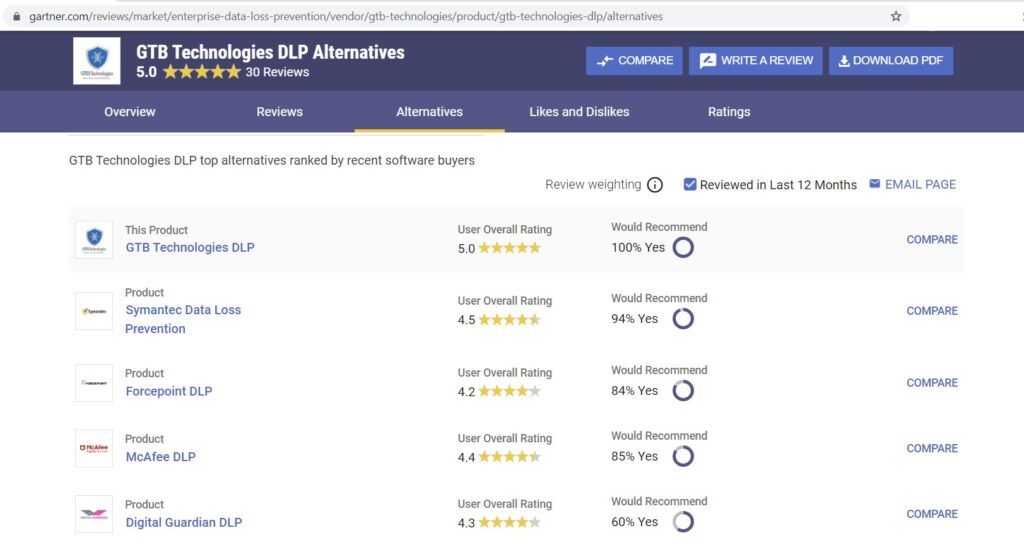Click the 84% Yes recommend ring
Viewport: 1024px width, 552px height.
pos(683,391)
